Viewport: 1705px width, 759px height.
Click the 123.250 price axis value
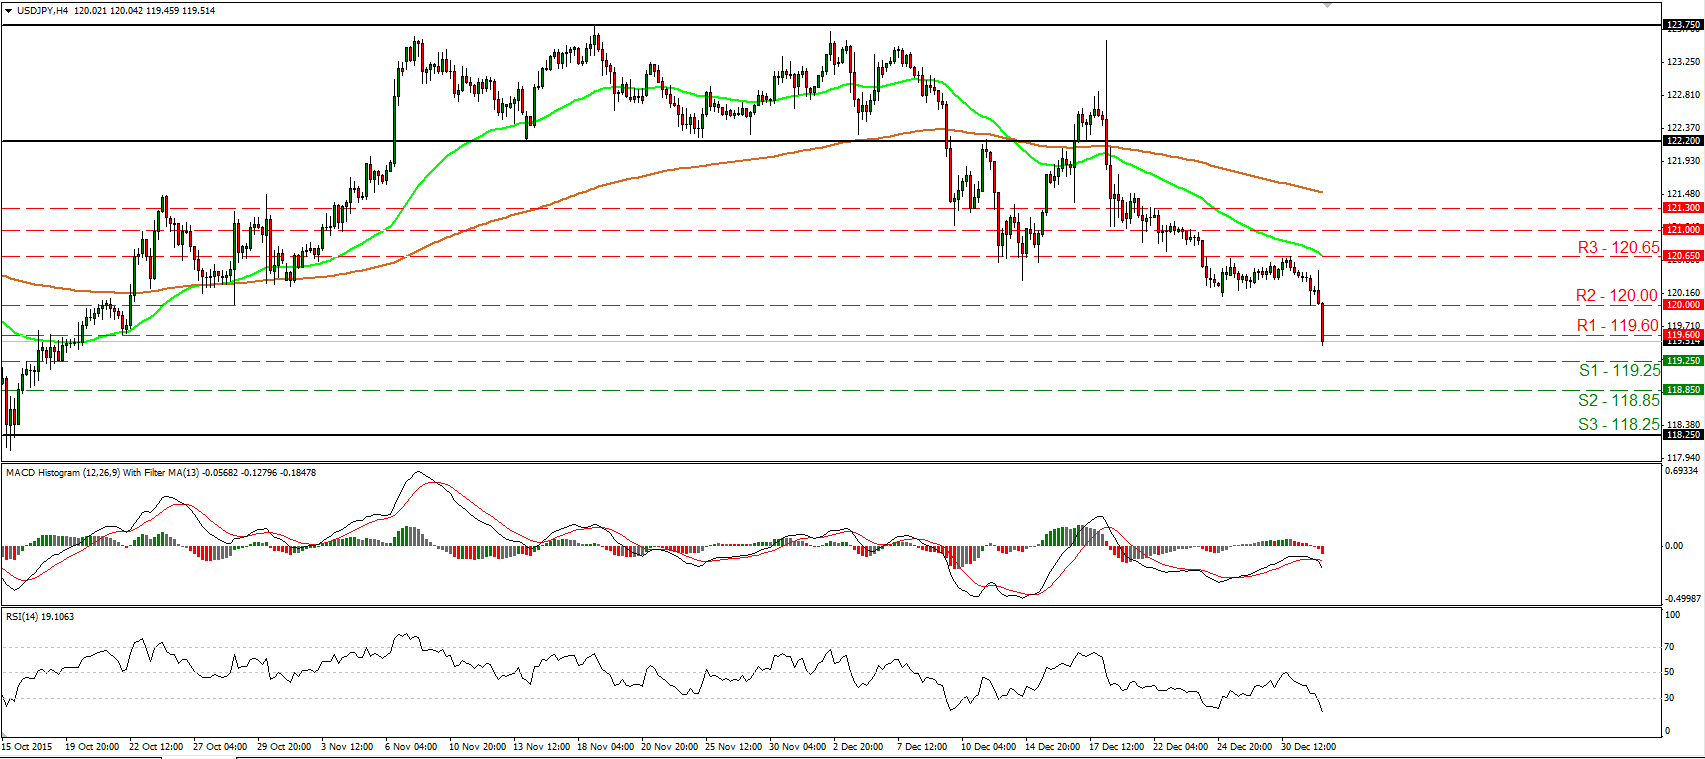coord(1684,62)
